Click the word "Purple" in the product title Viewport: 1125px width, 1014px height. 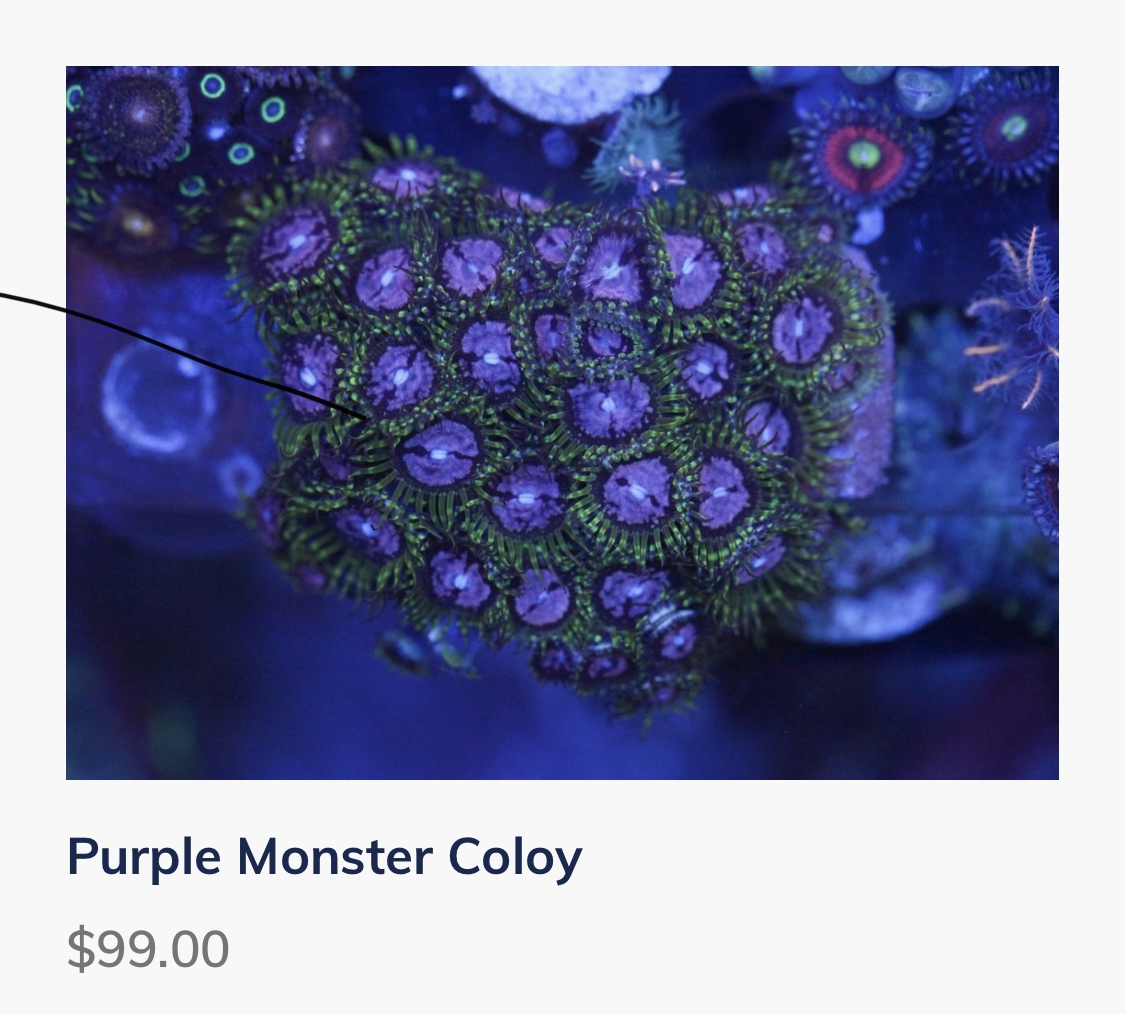pyautogui.click(x=143, y=858)
